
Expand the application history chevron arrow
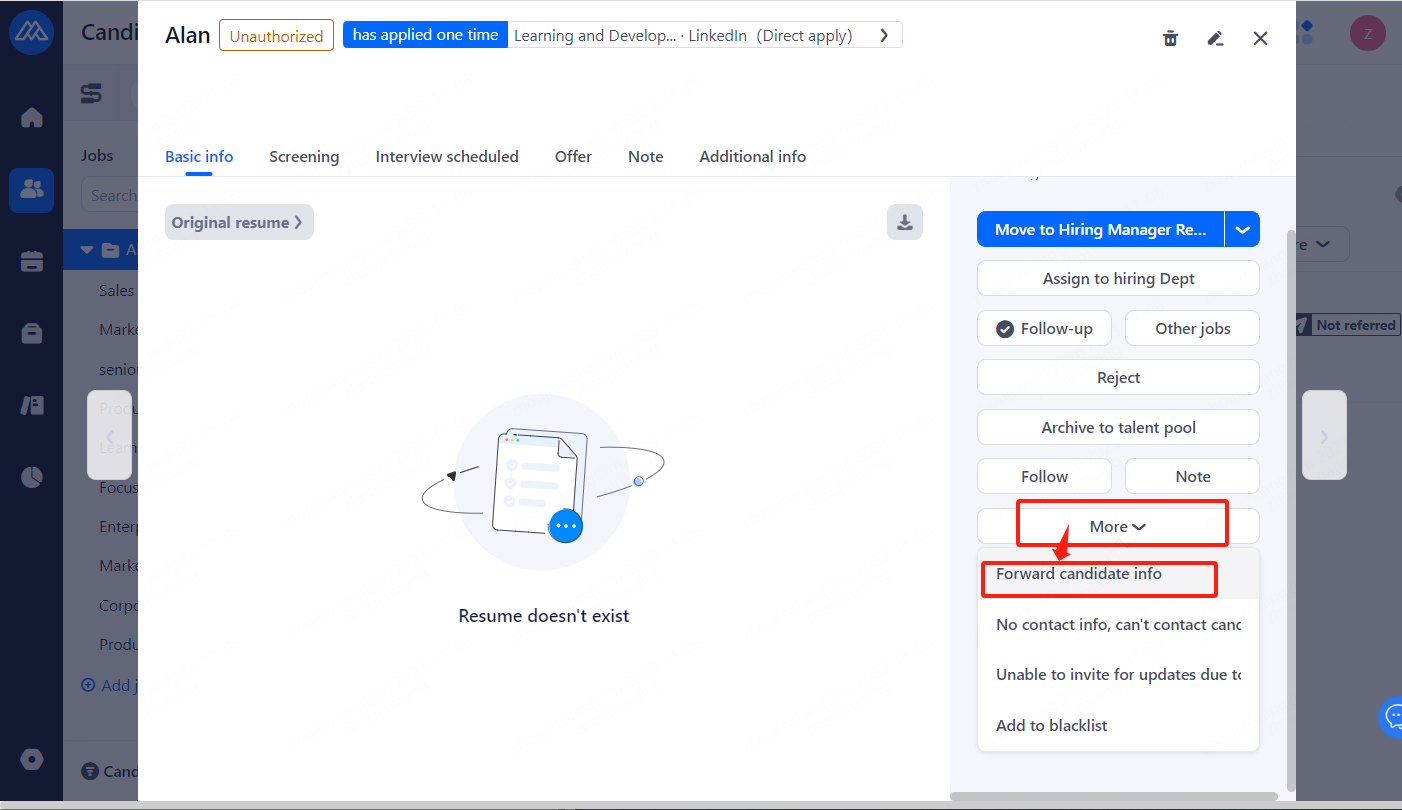tap(884, 35)
